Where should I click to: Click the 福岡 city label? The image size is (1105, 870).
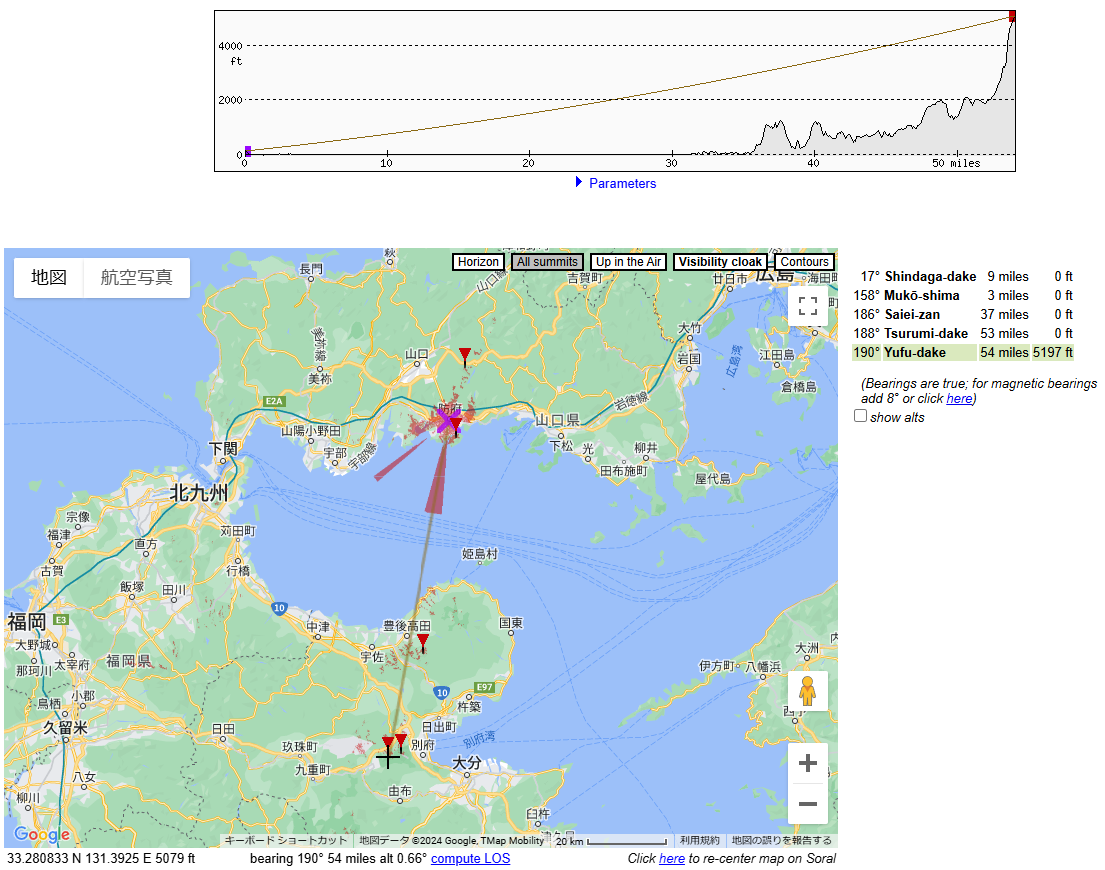click(x=27, y=622)
